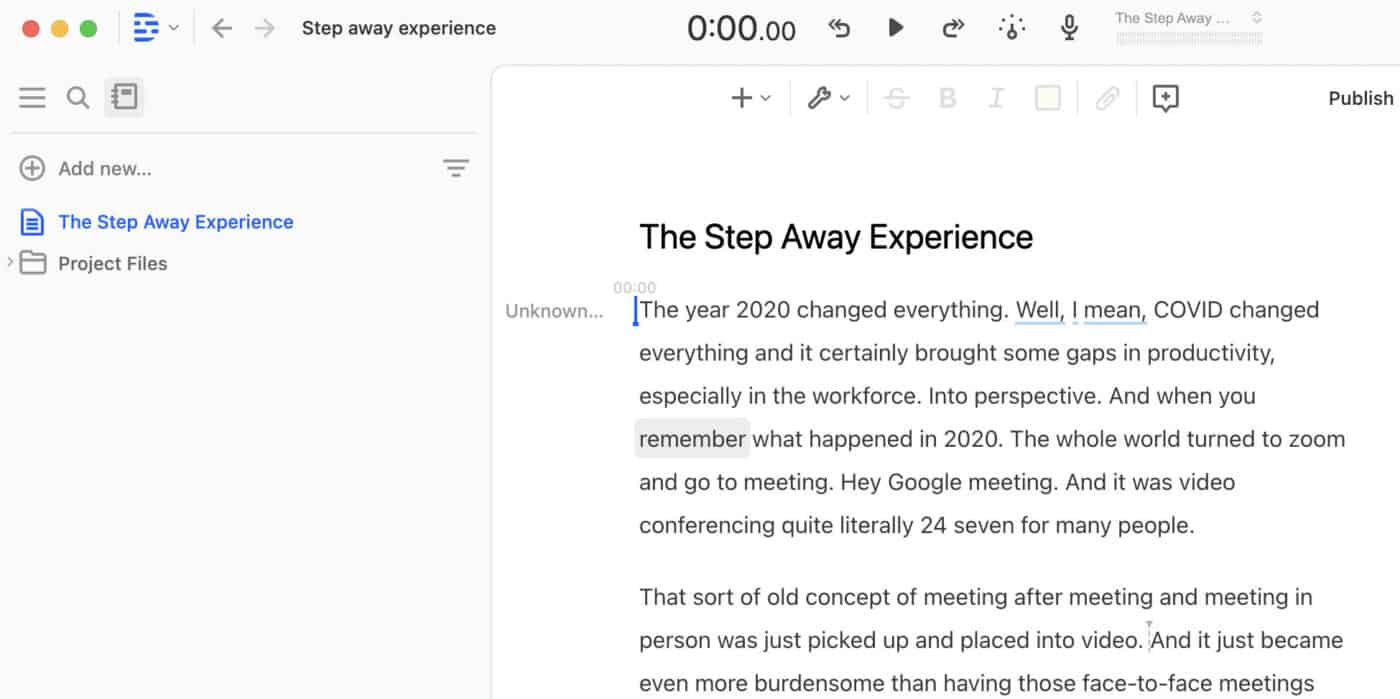Click the microphone record icon
The image size is (1400, 699).
pos(1069,28)
